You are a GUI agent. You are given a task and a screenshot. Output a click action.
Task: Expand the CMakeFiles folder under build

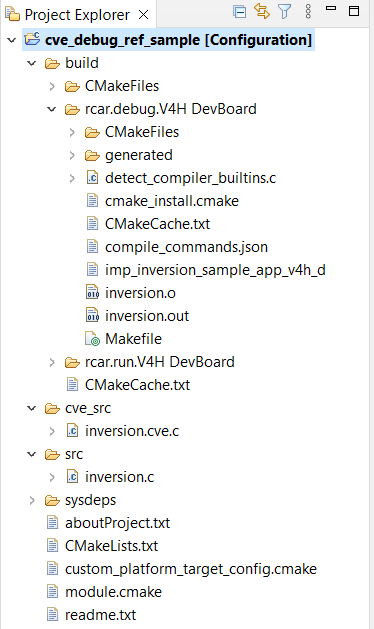click(52, 86)
